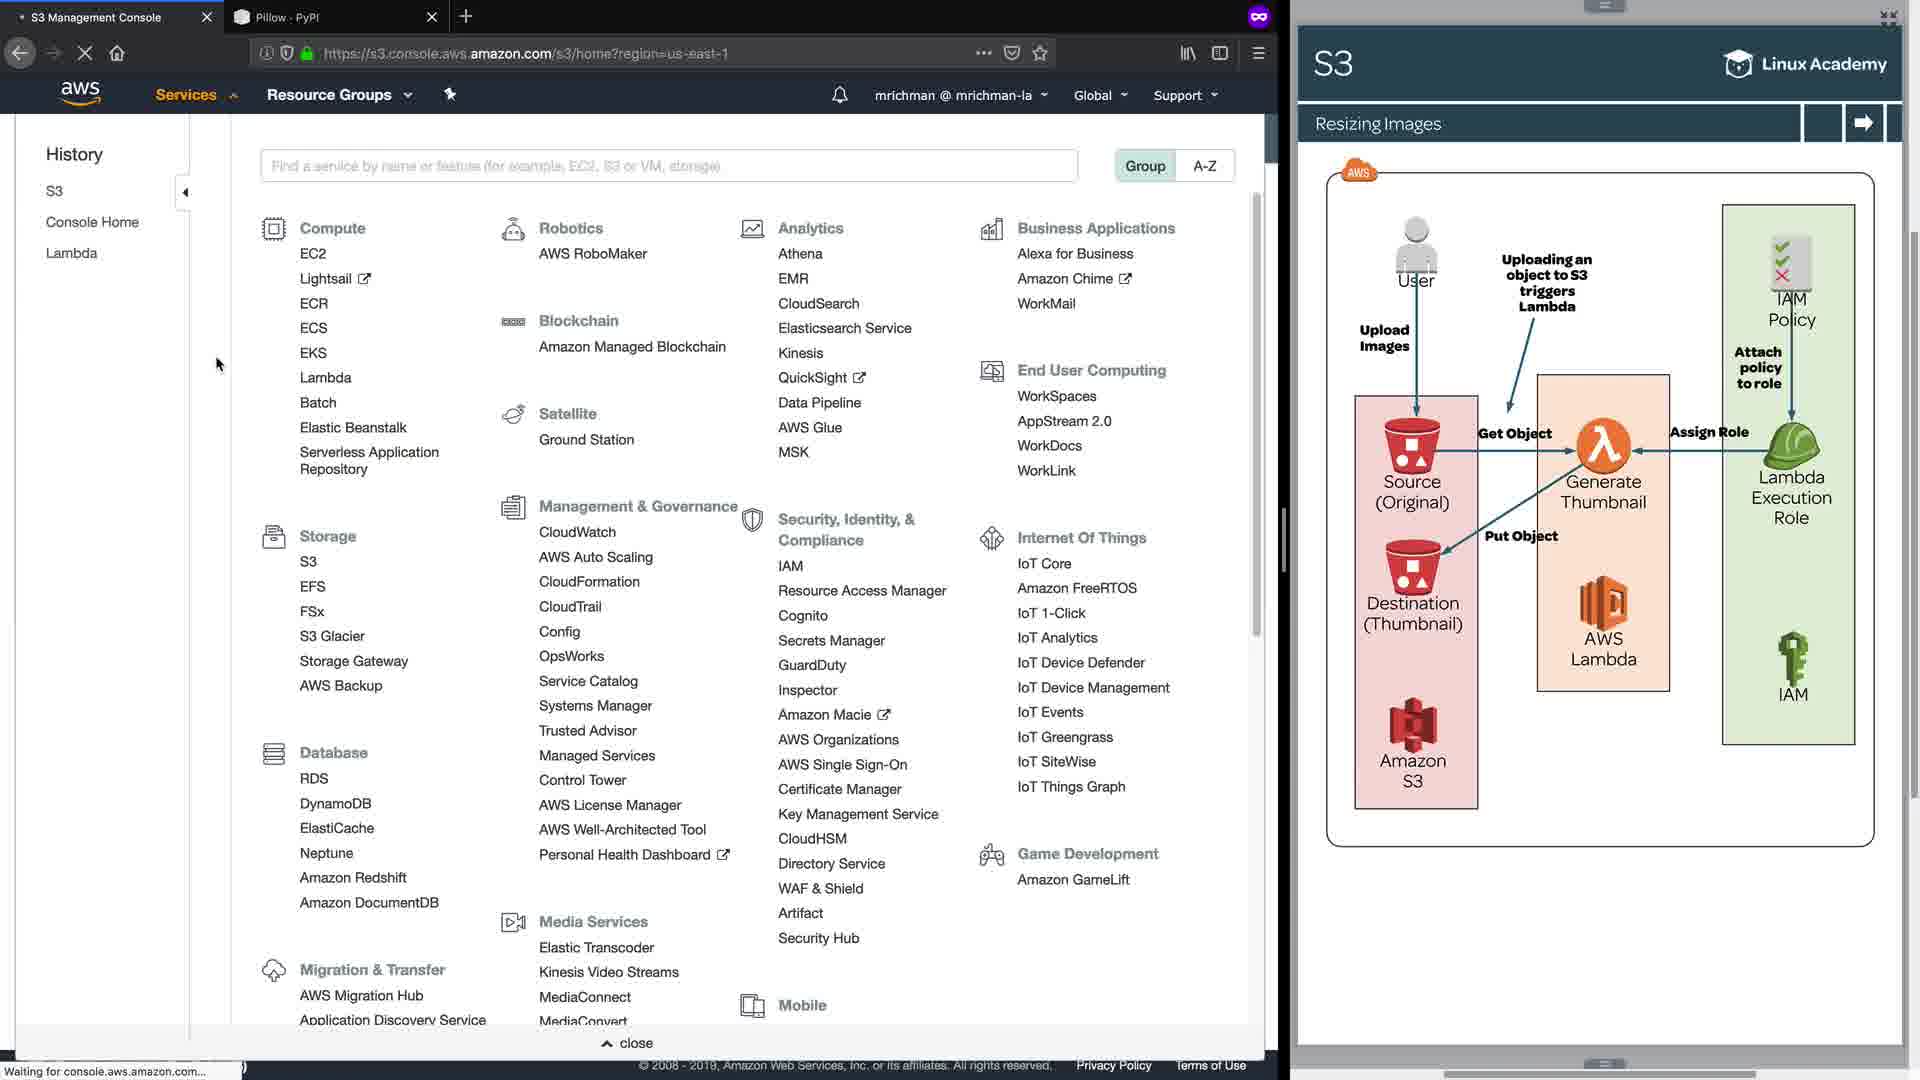Open the Firefox library icon
The width and height of the screenshot is (1920, 1080).
click(1187, 53)
